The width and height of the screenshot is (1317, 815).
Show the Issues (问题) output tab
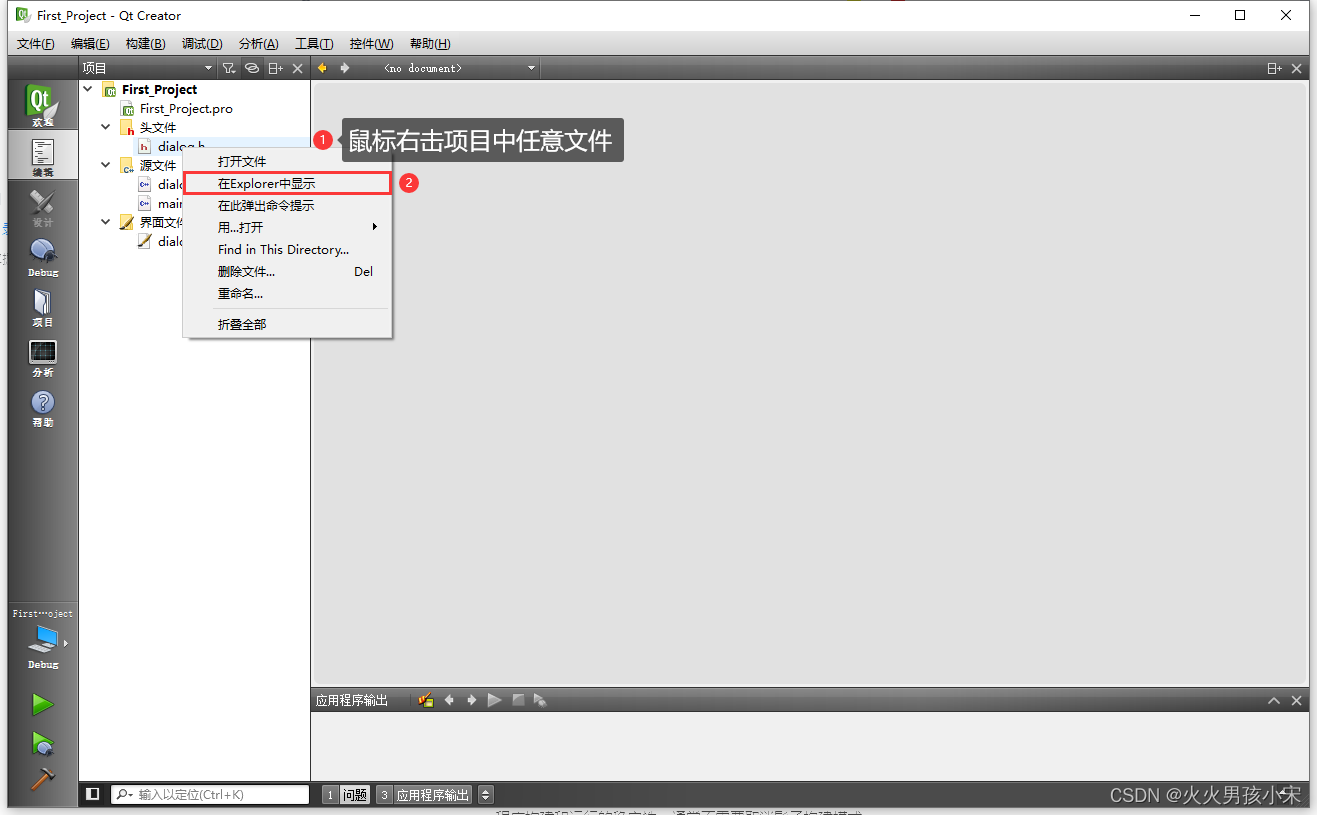coord(346,795)
